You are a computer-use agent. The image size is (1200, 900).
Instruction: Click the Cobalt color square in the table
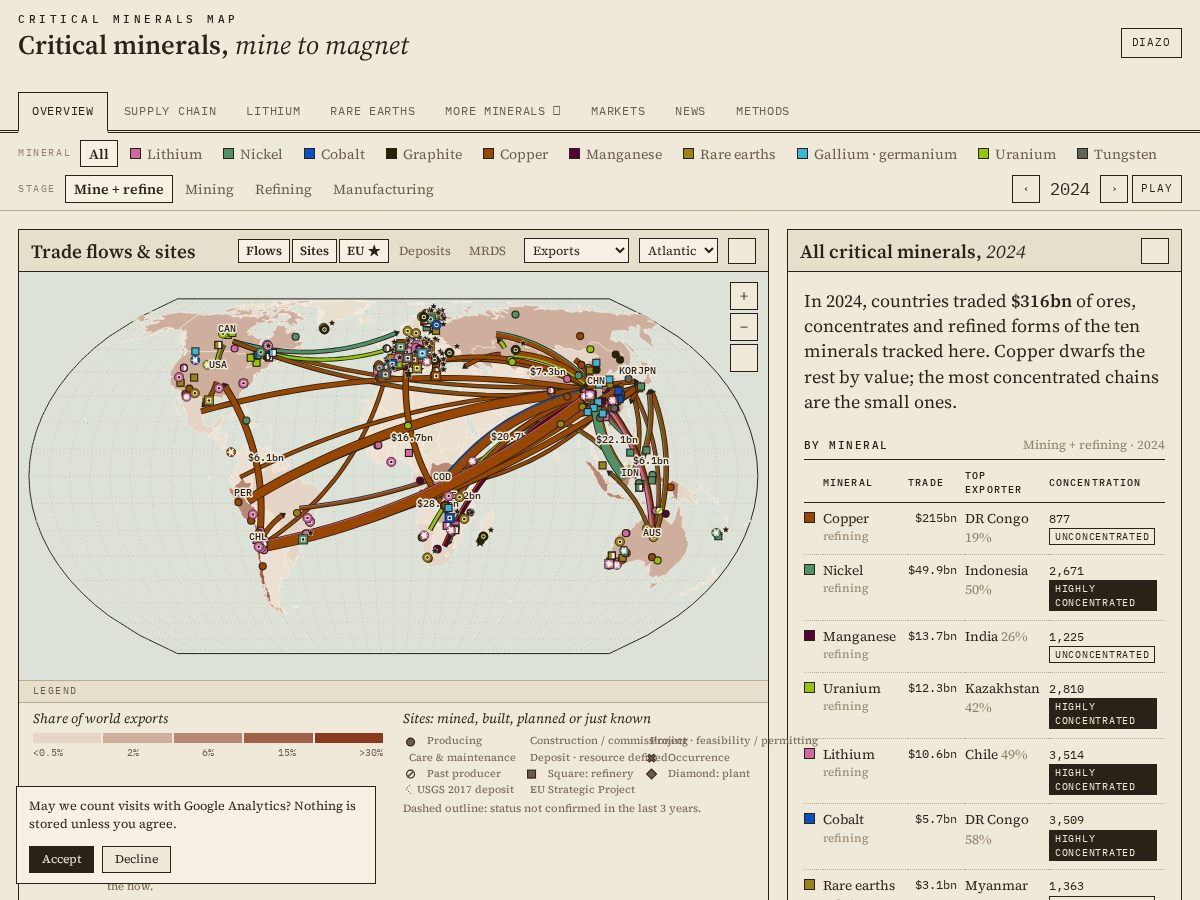pos(810,819)
